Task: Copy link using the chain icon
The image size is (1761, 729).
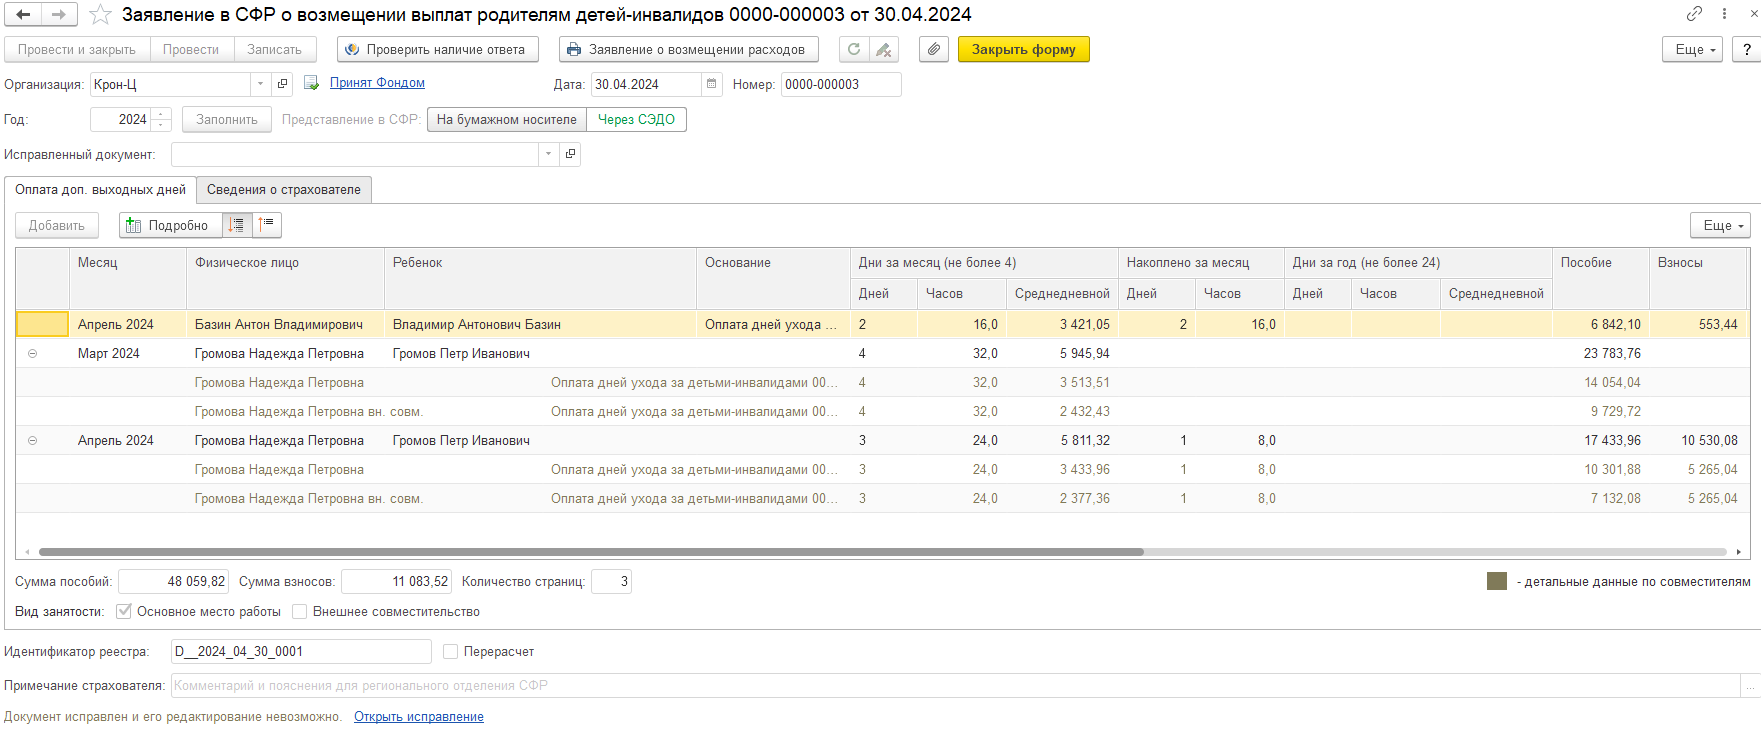Action: [x=1694, y=14]
